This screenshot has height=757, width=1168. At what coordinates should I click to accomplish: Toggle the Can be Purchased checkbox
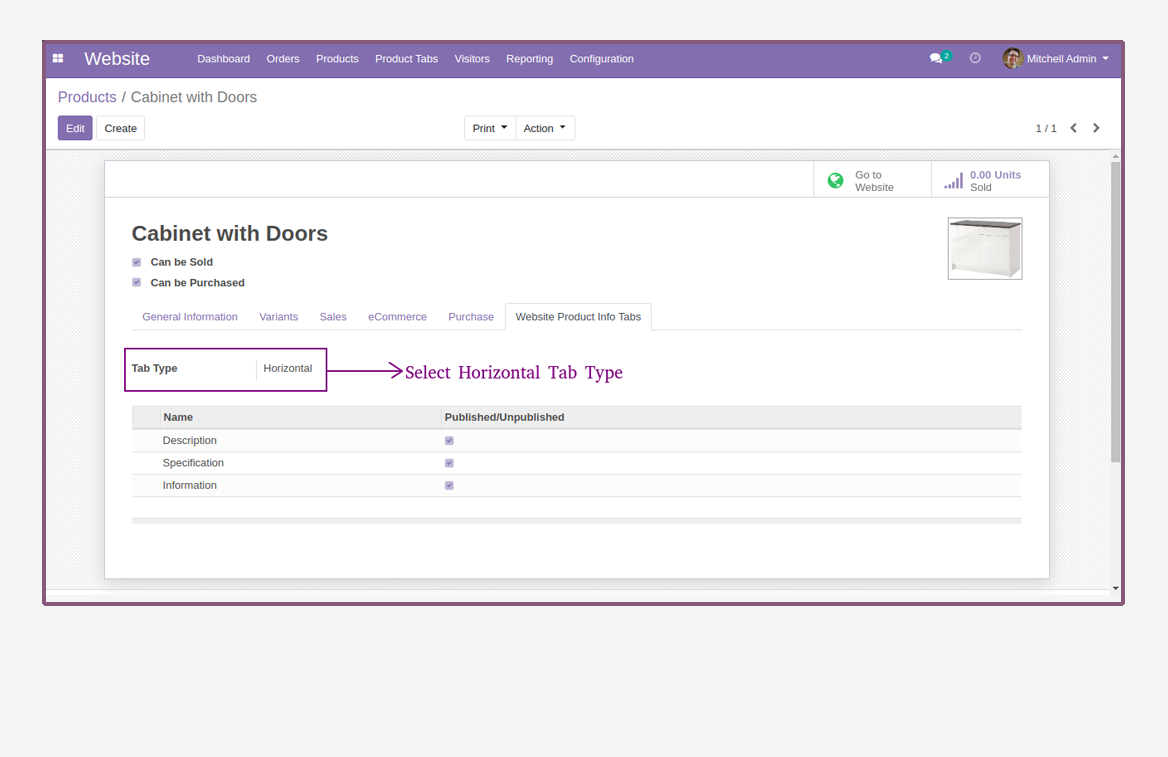point(136,282)
